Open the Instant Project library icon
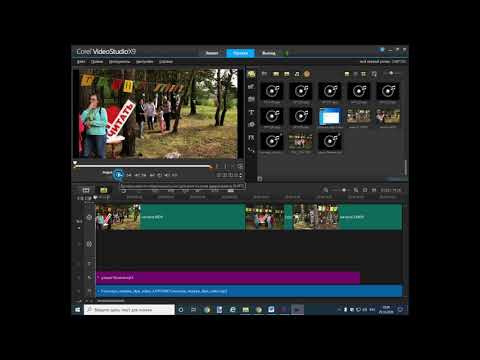Viewport: 480px width, 360px height. click(252, 87)
